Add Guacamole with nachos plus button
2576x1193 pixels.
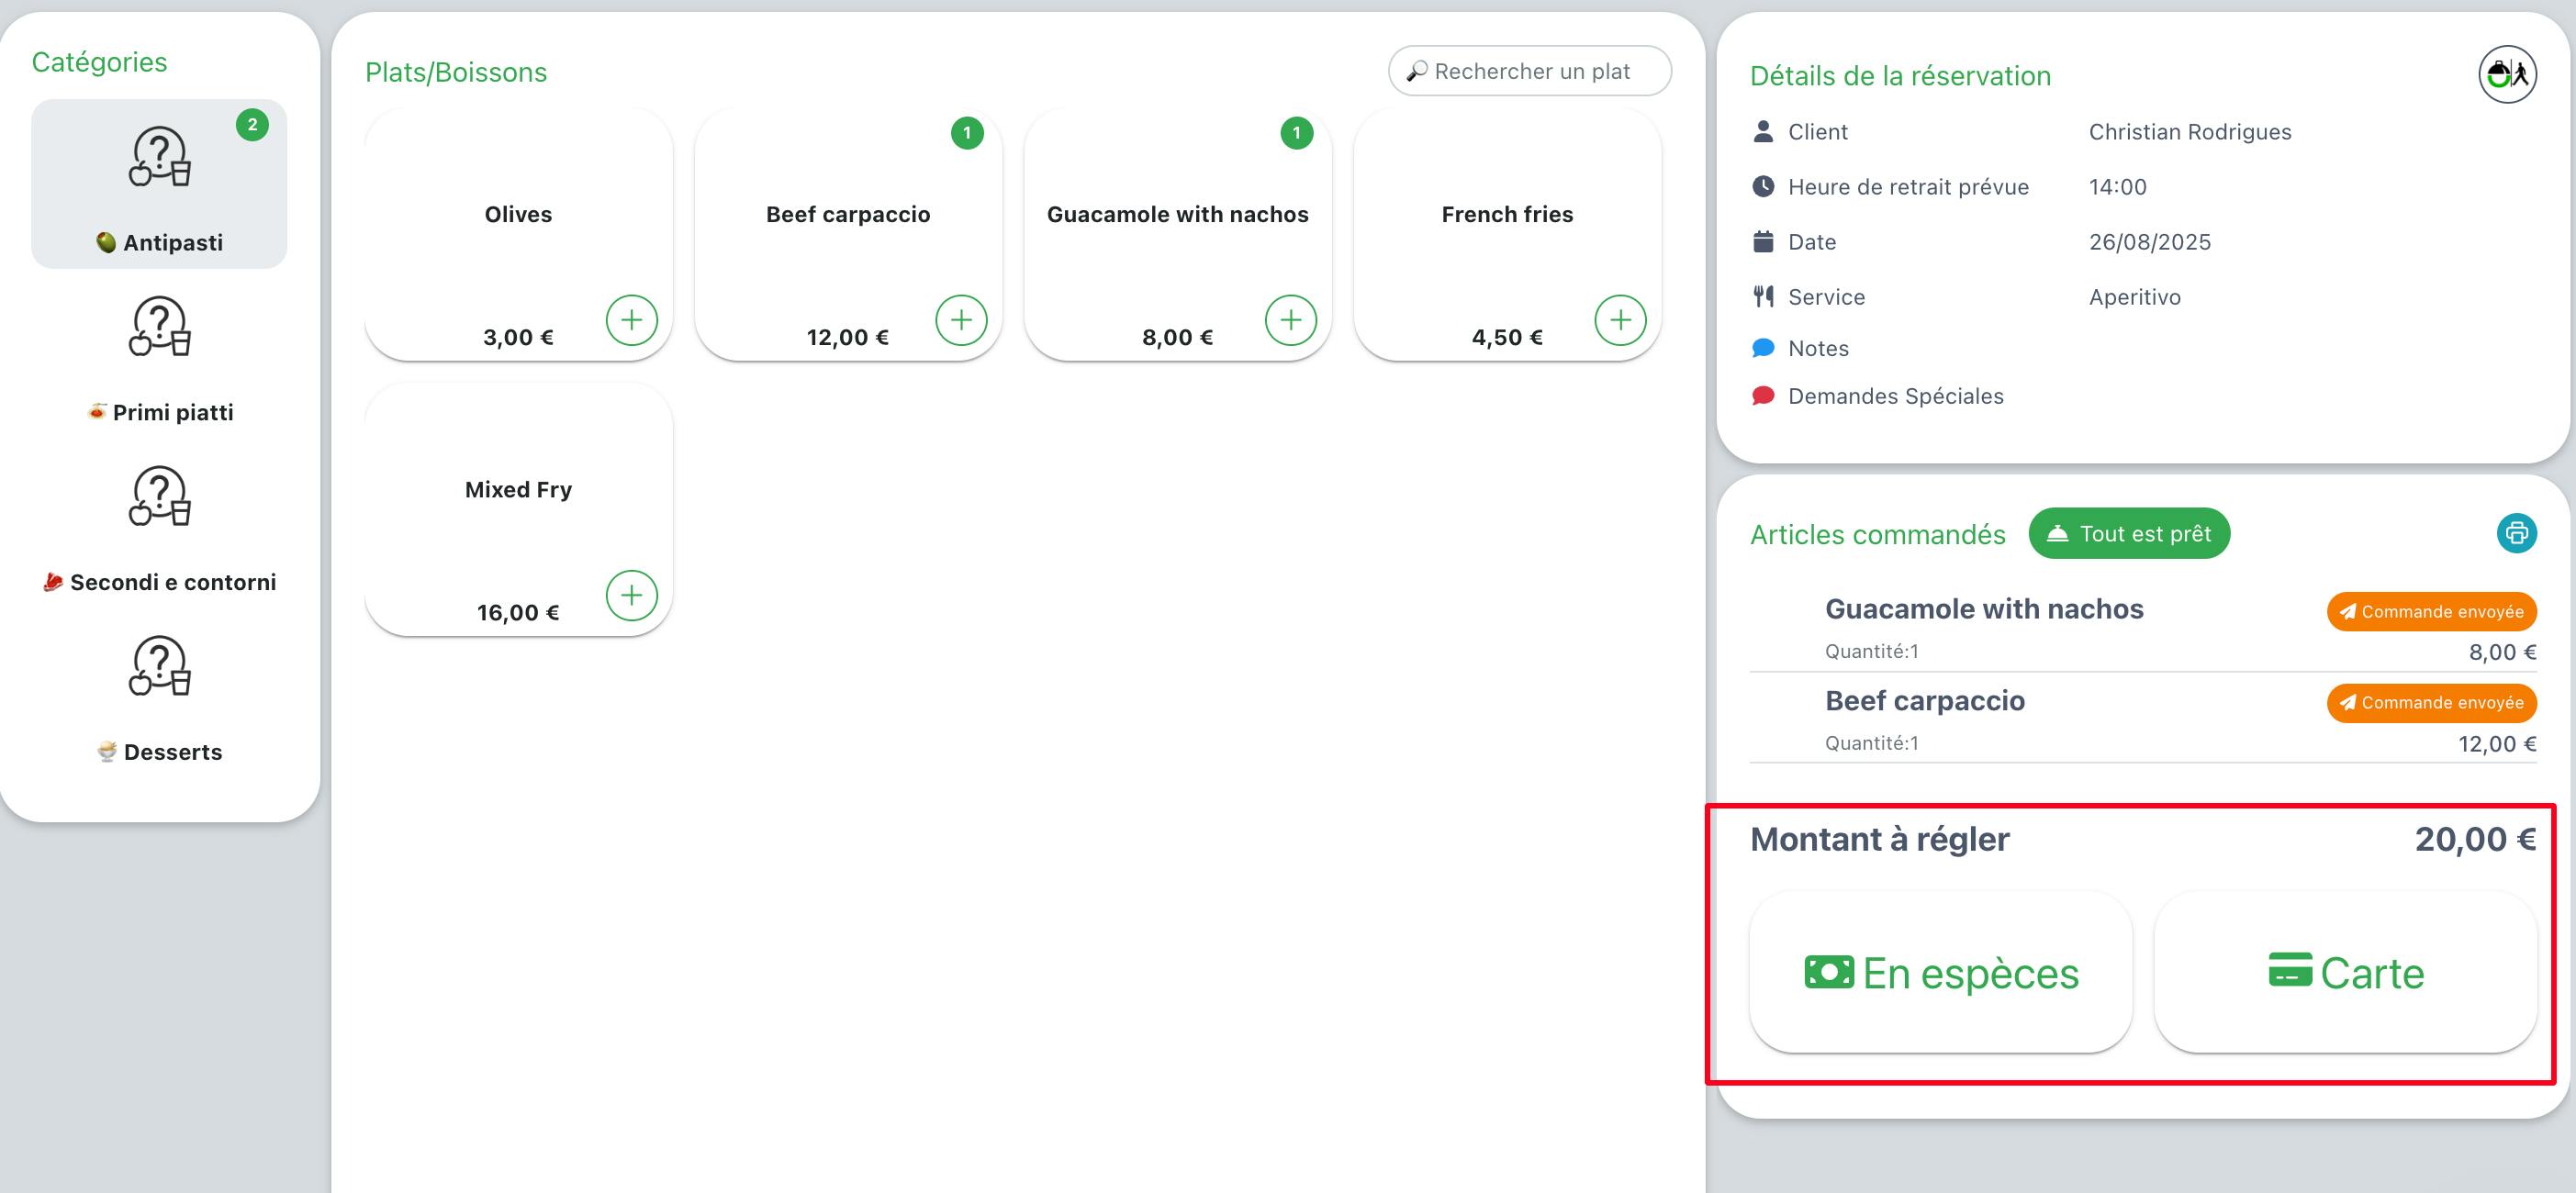1290,320
